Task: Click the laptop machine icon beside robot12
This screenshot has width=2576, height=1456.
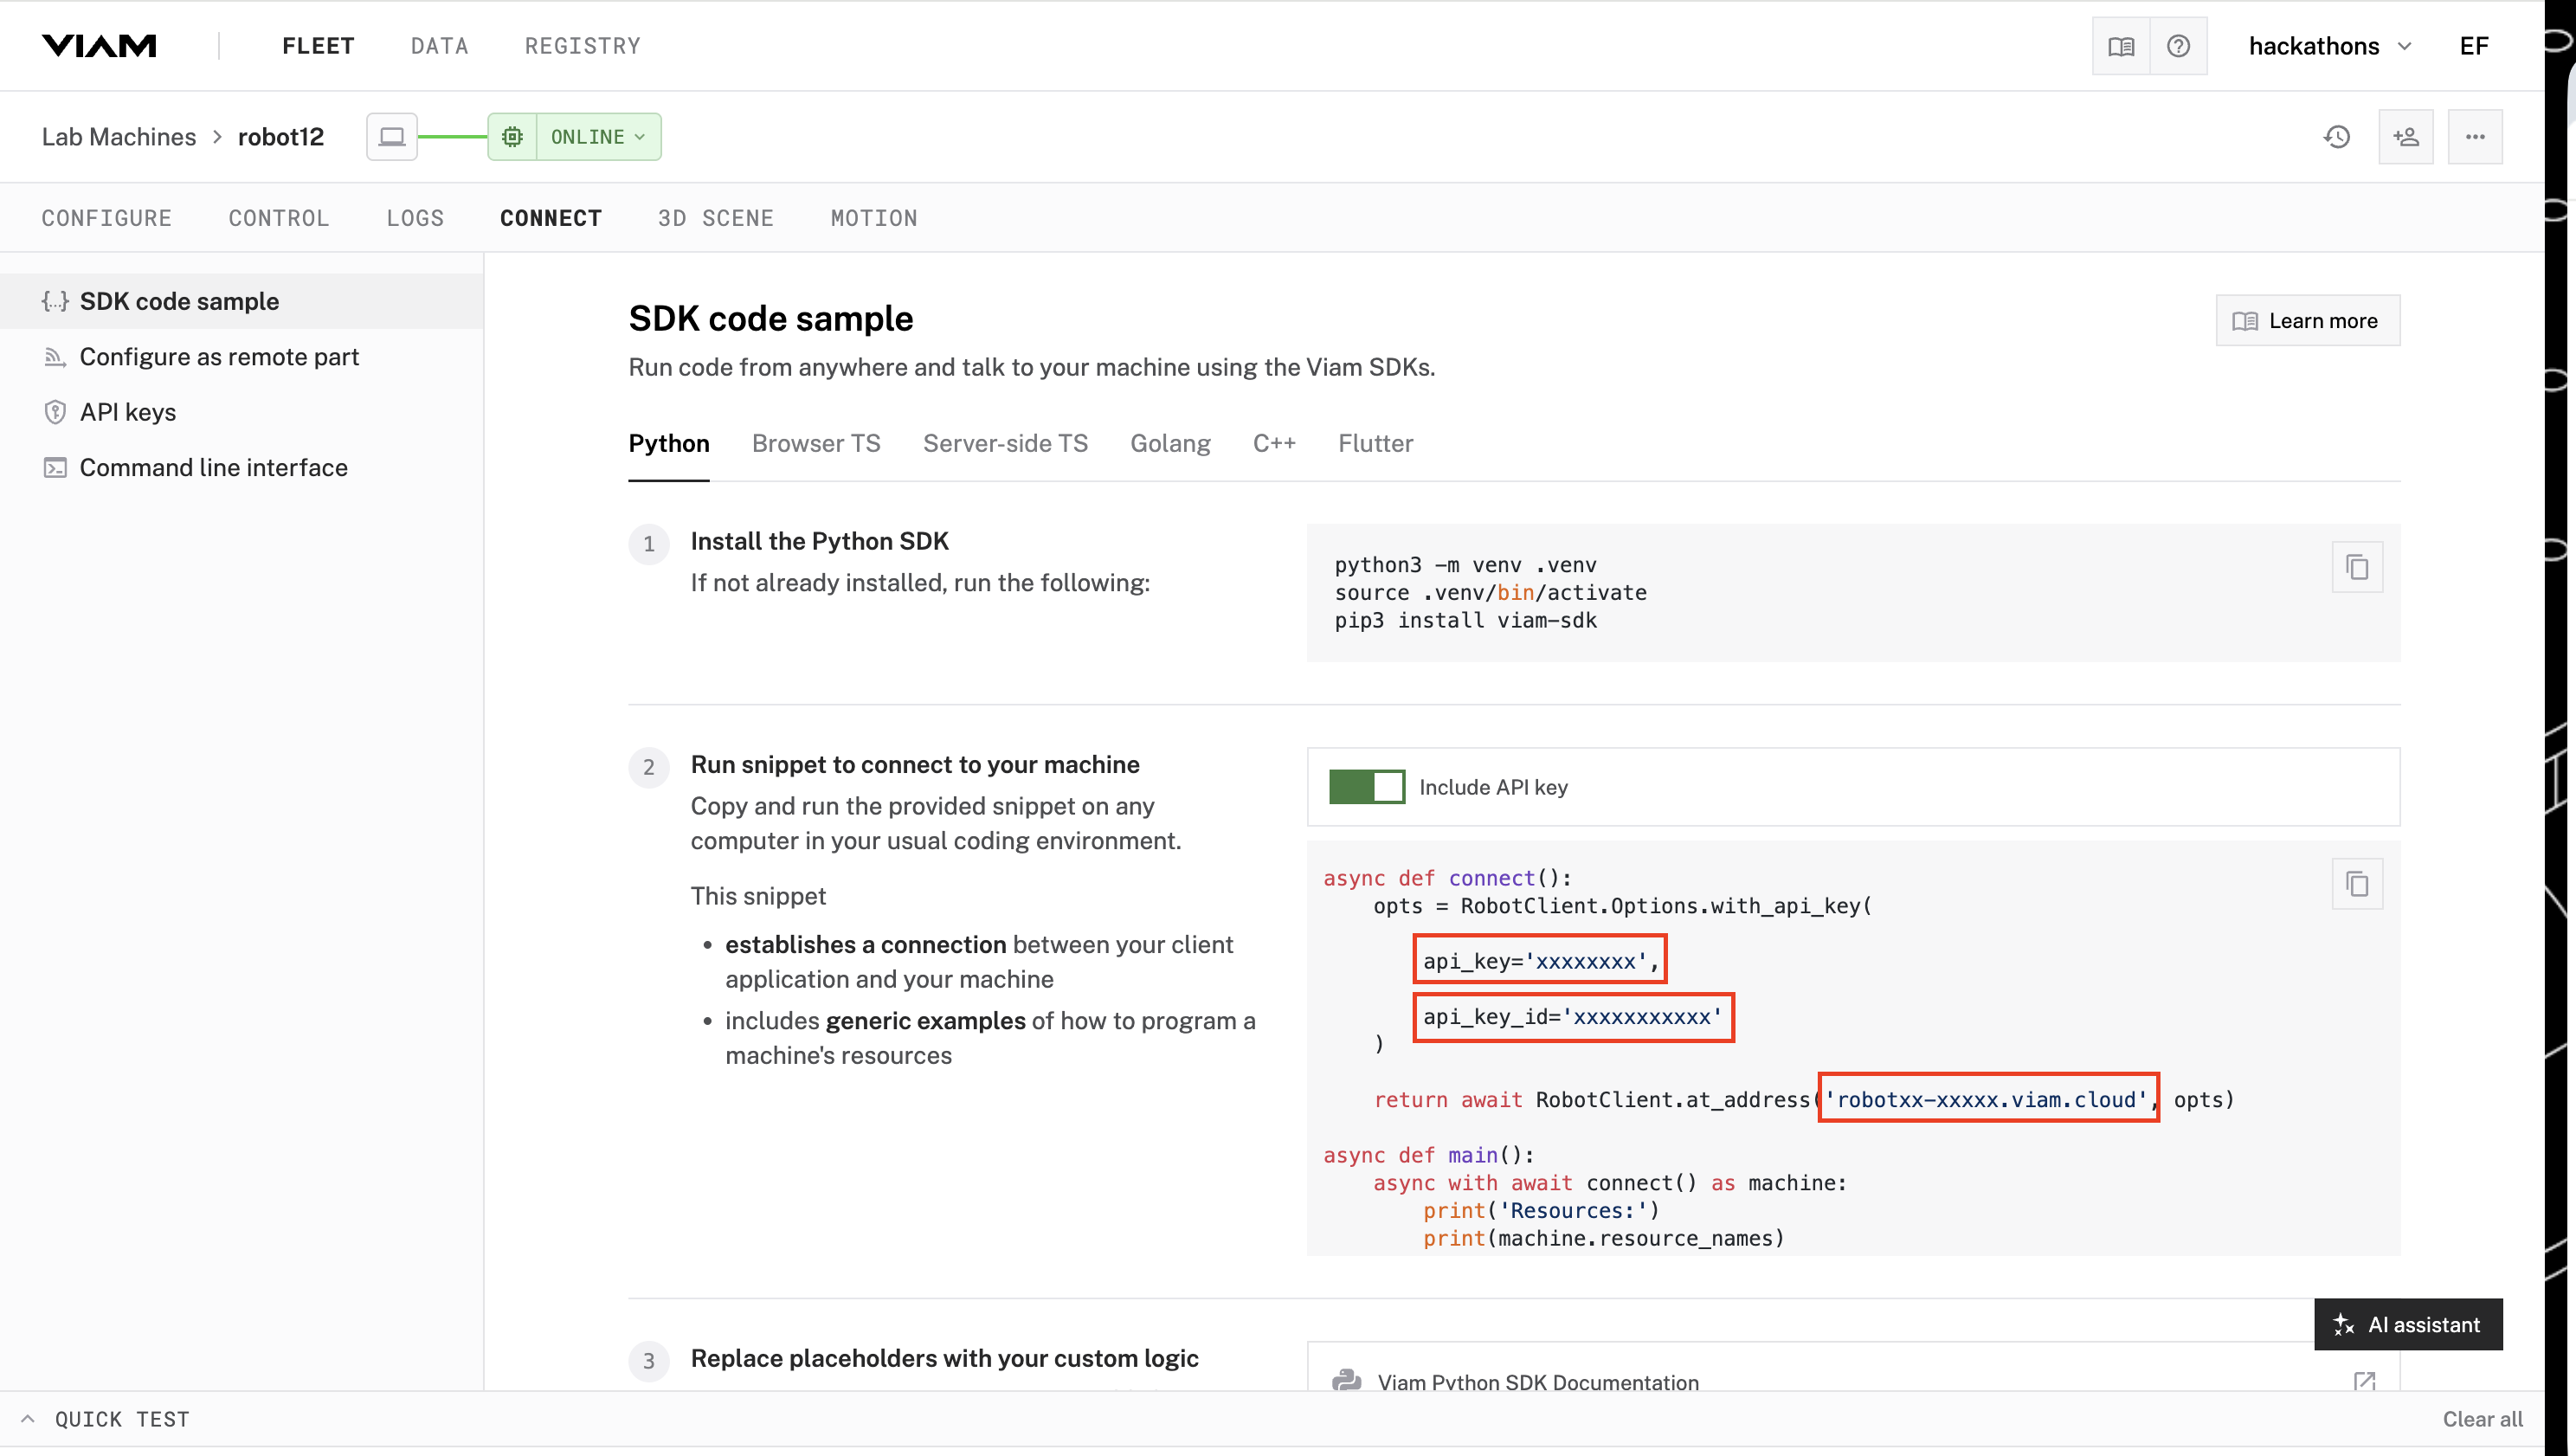Action: [392, 137]
